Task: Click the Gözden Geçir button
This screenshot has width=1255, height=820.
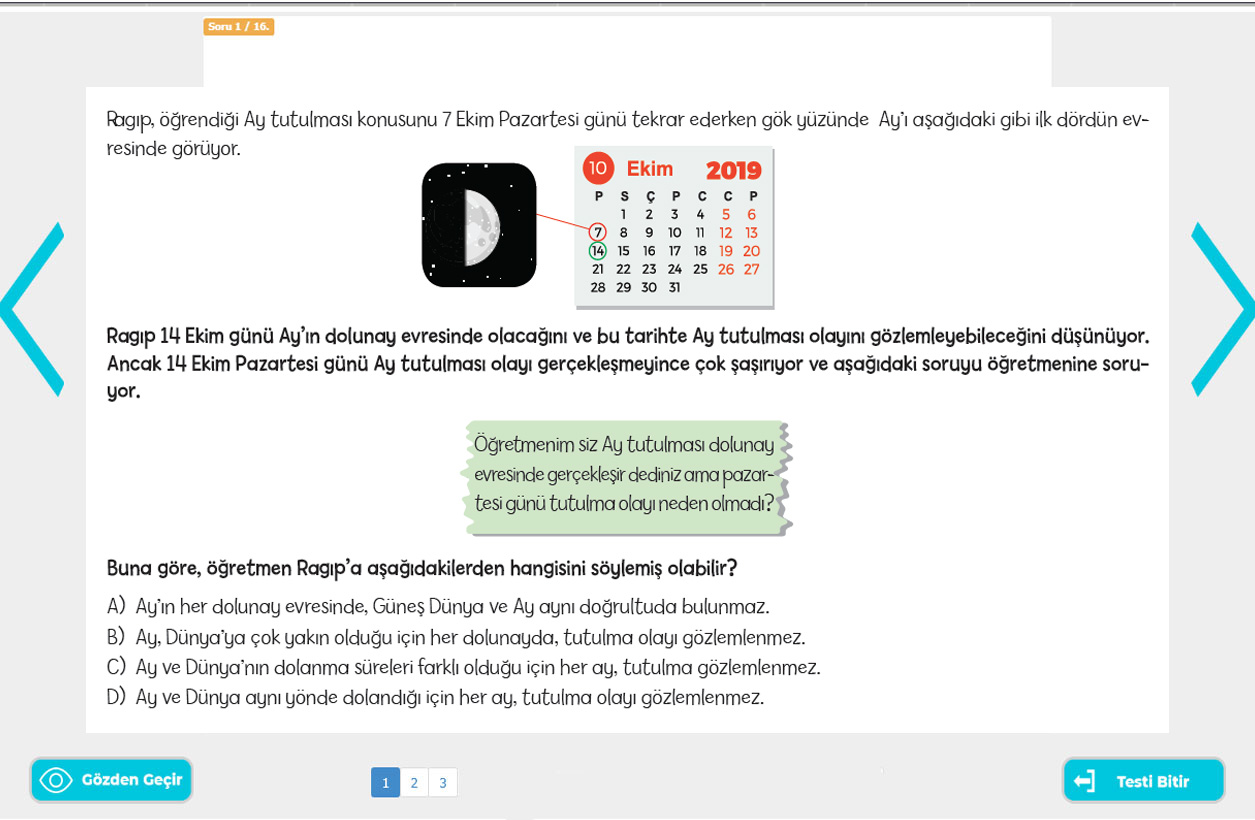Action: click(111, 780)
